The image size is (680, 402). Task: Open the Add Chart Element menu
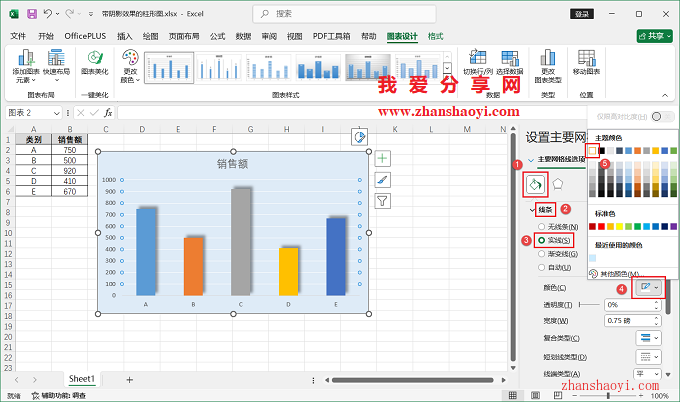coord(26,66)
